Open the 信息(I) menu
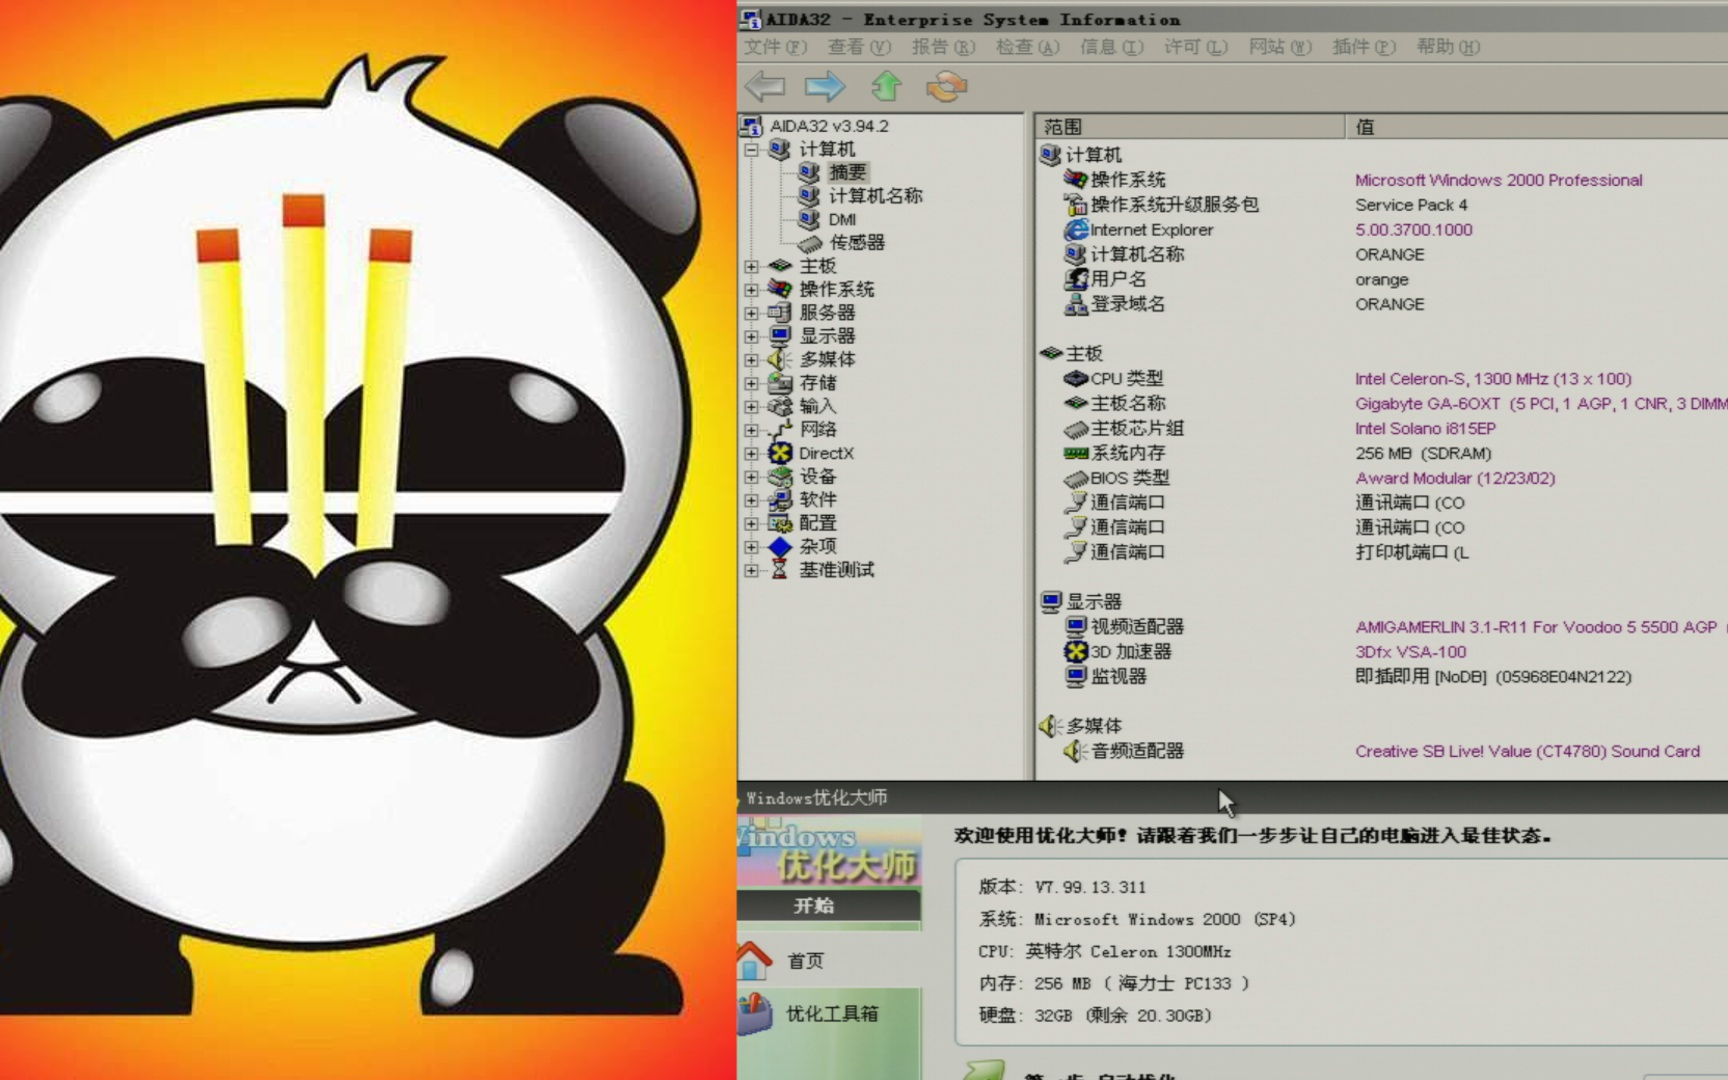This screenshot has width=1728, height=1080. (x=1111, y=47)
